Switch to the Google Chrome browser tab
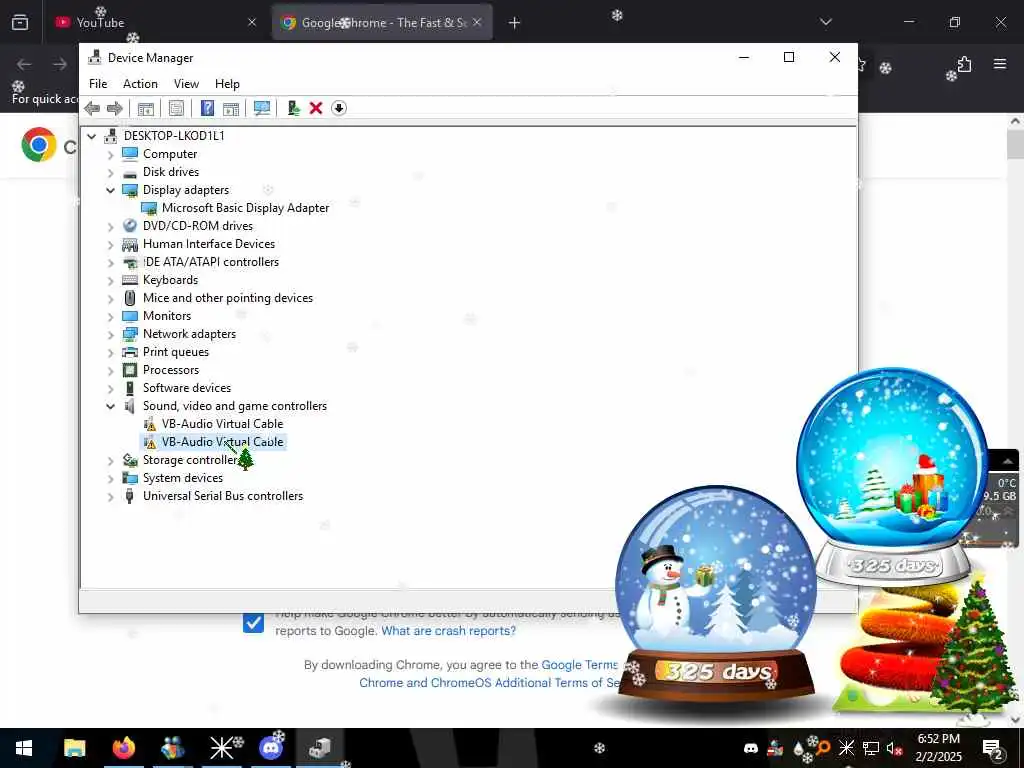 pos(382,23)
